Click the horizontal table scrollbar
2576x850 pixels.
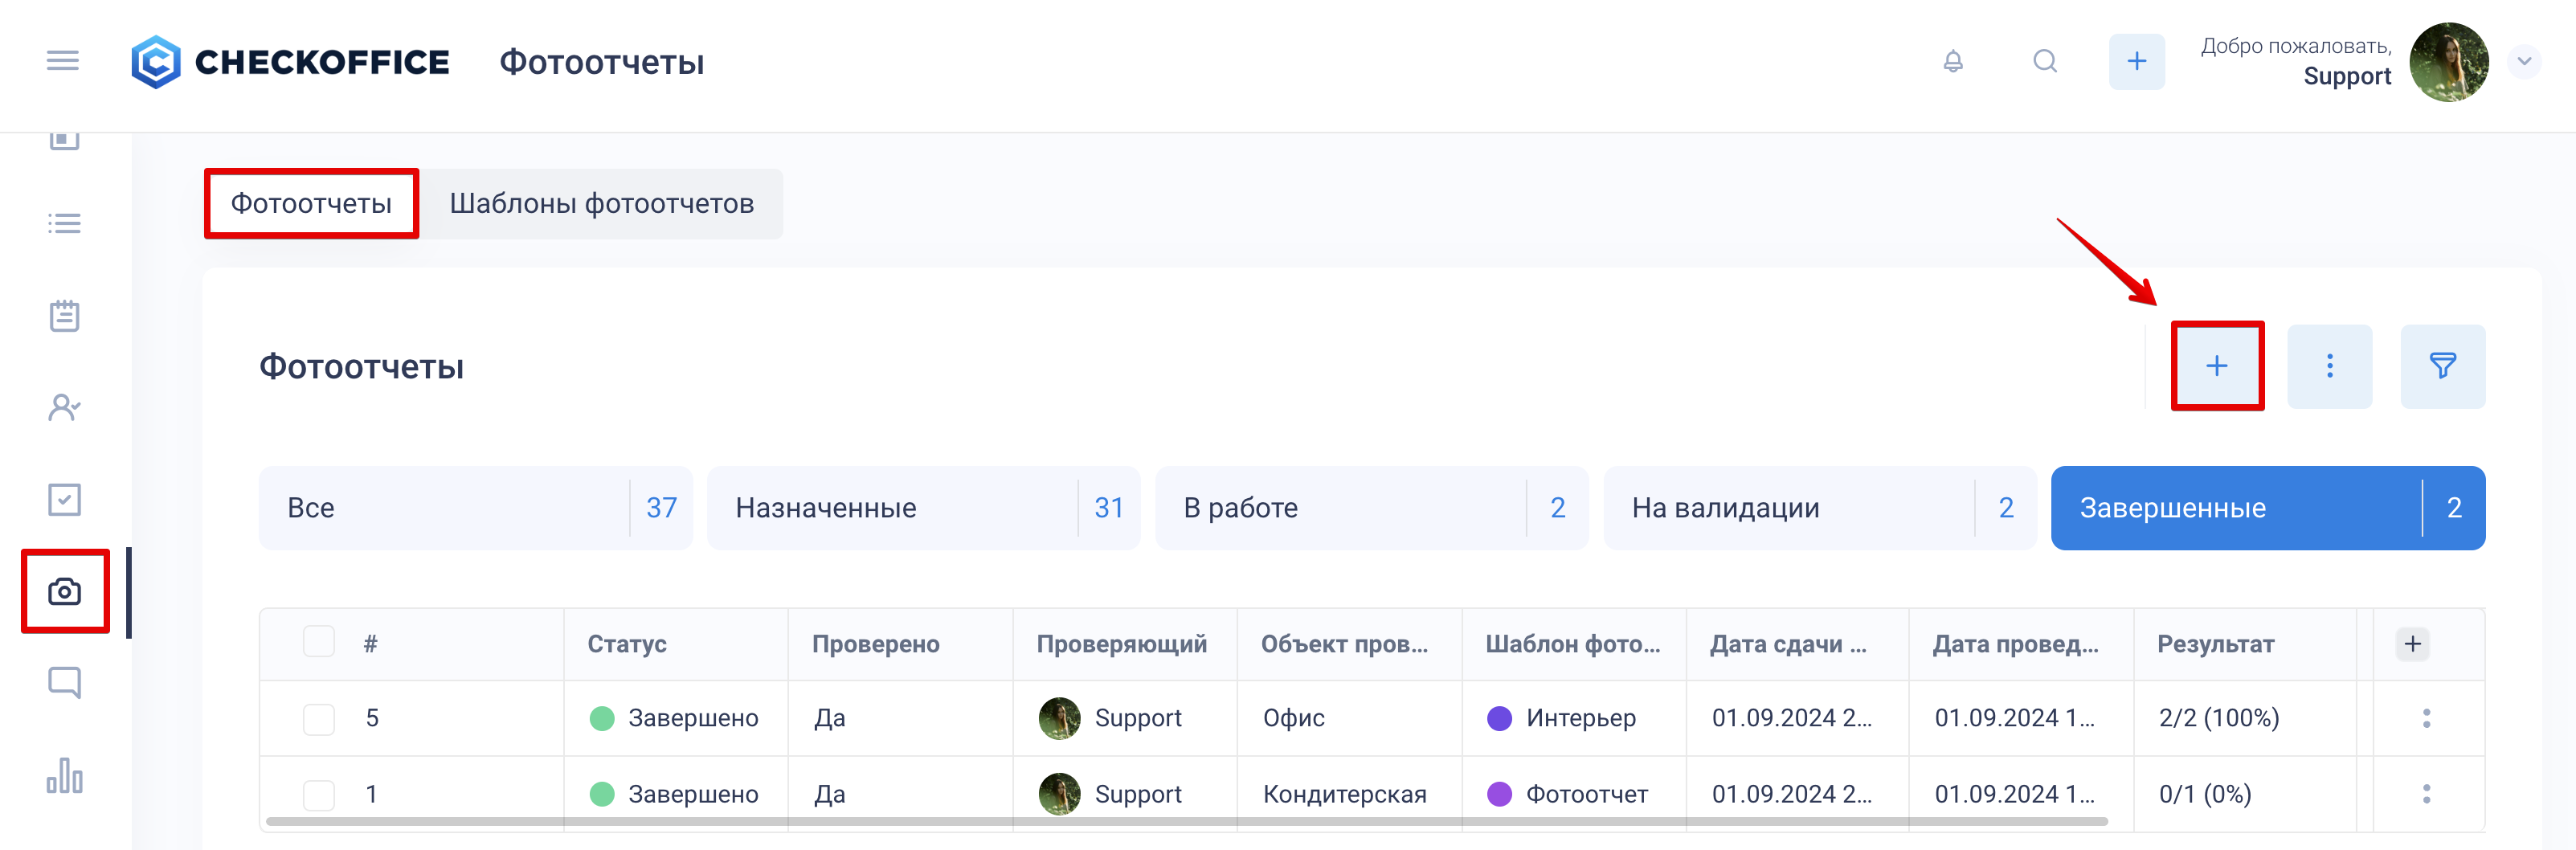[x=1186, y=821]
